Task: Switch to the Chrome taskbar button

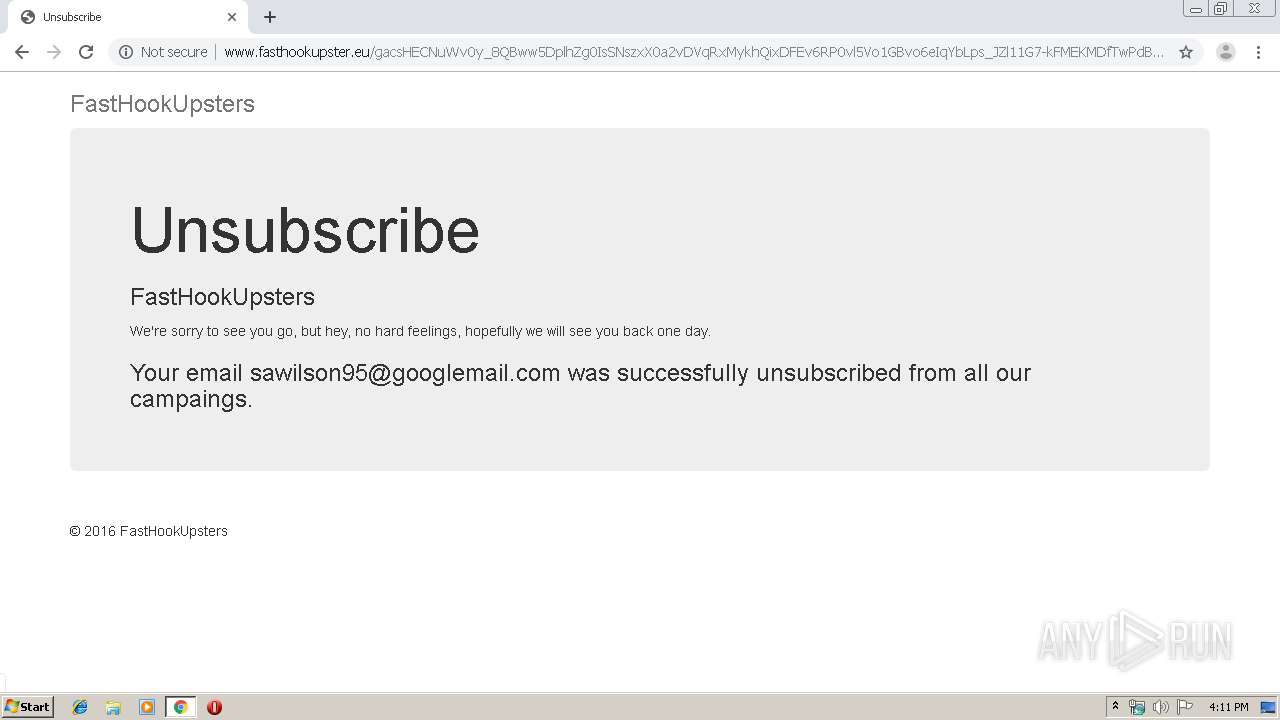Action: tap(180, 707)
